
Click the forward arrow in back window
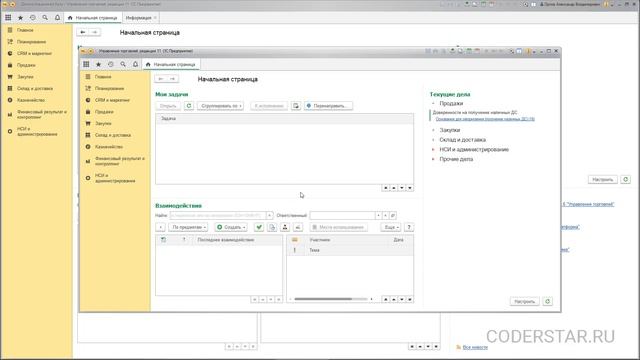tap(95, 32)
